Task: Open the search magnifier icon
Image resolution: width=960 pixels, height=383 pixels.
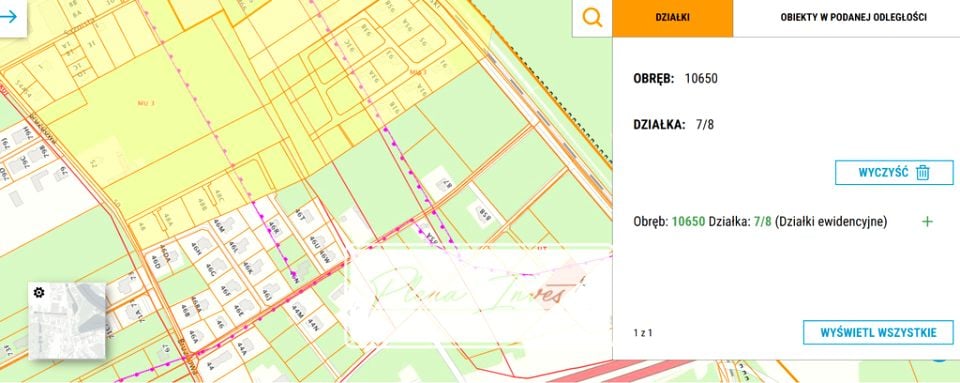Action: tap(592, 18)
